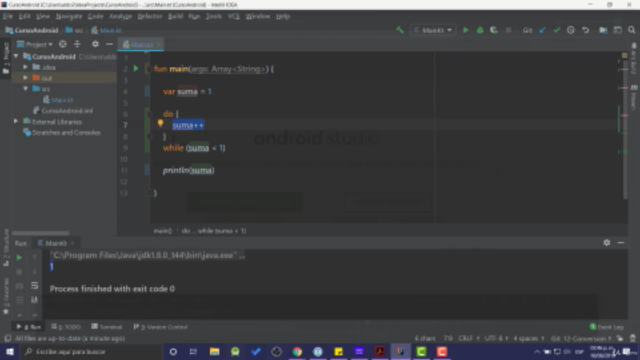This screenshot has width=640, height=360.
Task: Open File Explorer from taskbar
Action: pos(214,351)
